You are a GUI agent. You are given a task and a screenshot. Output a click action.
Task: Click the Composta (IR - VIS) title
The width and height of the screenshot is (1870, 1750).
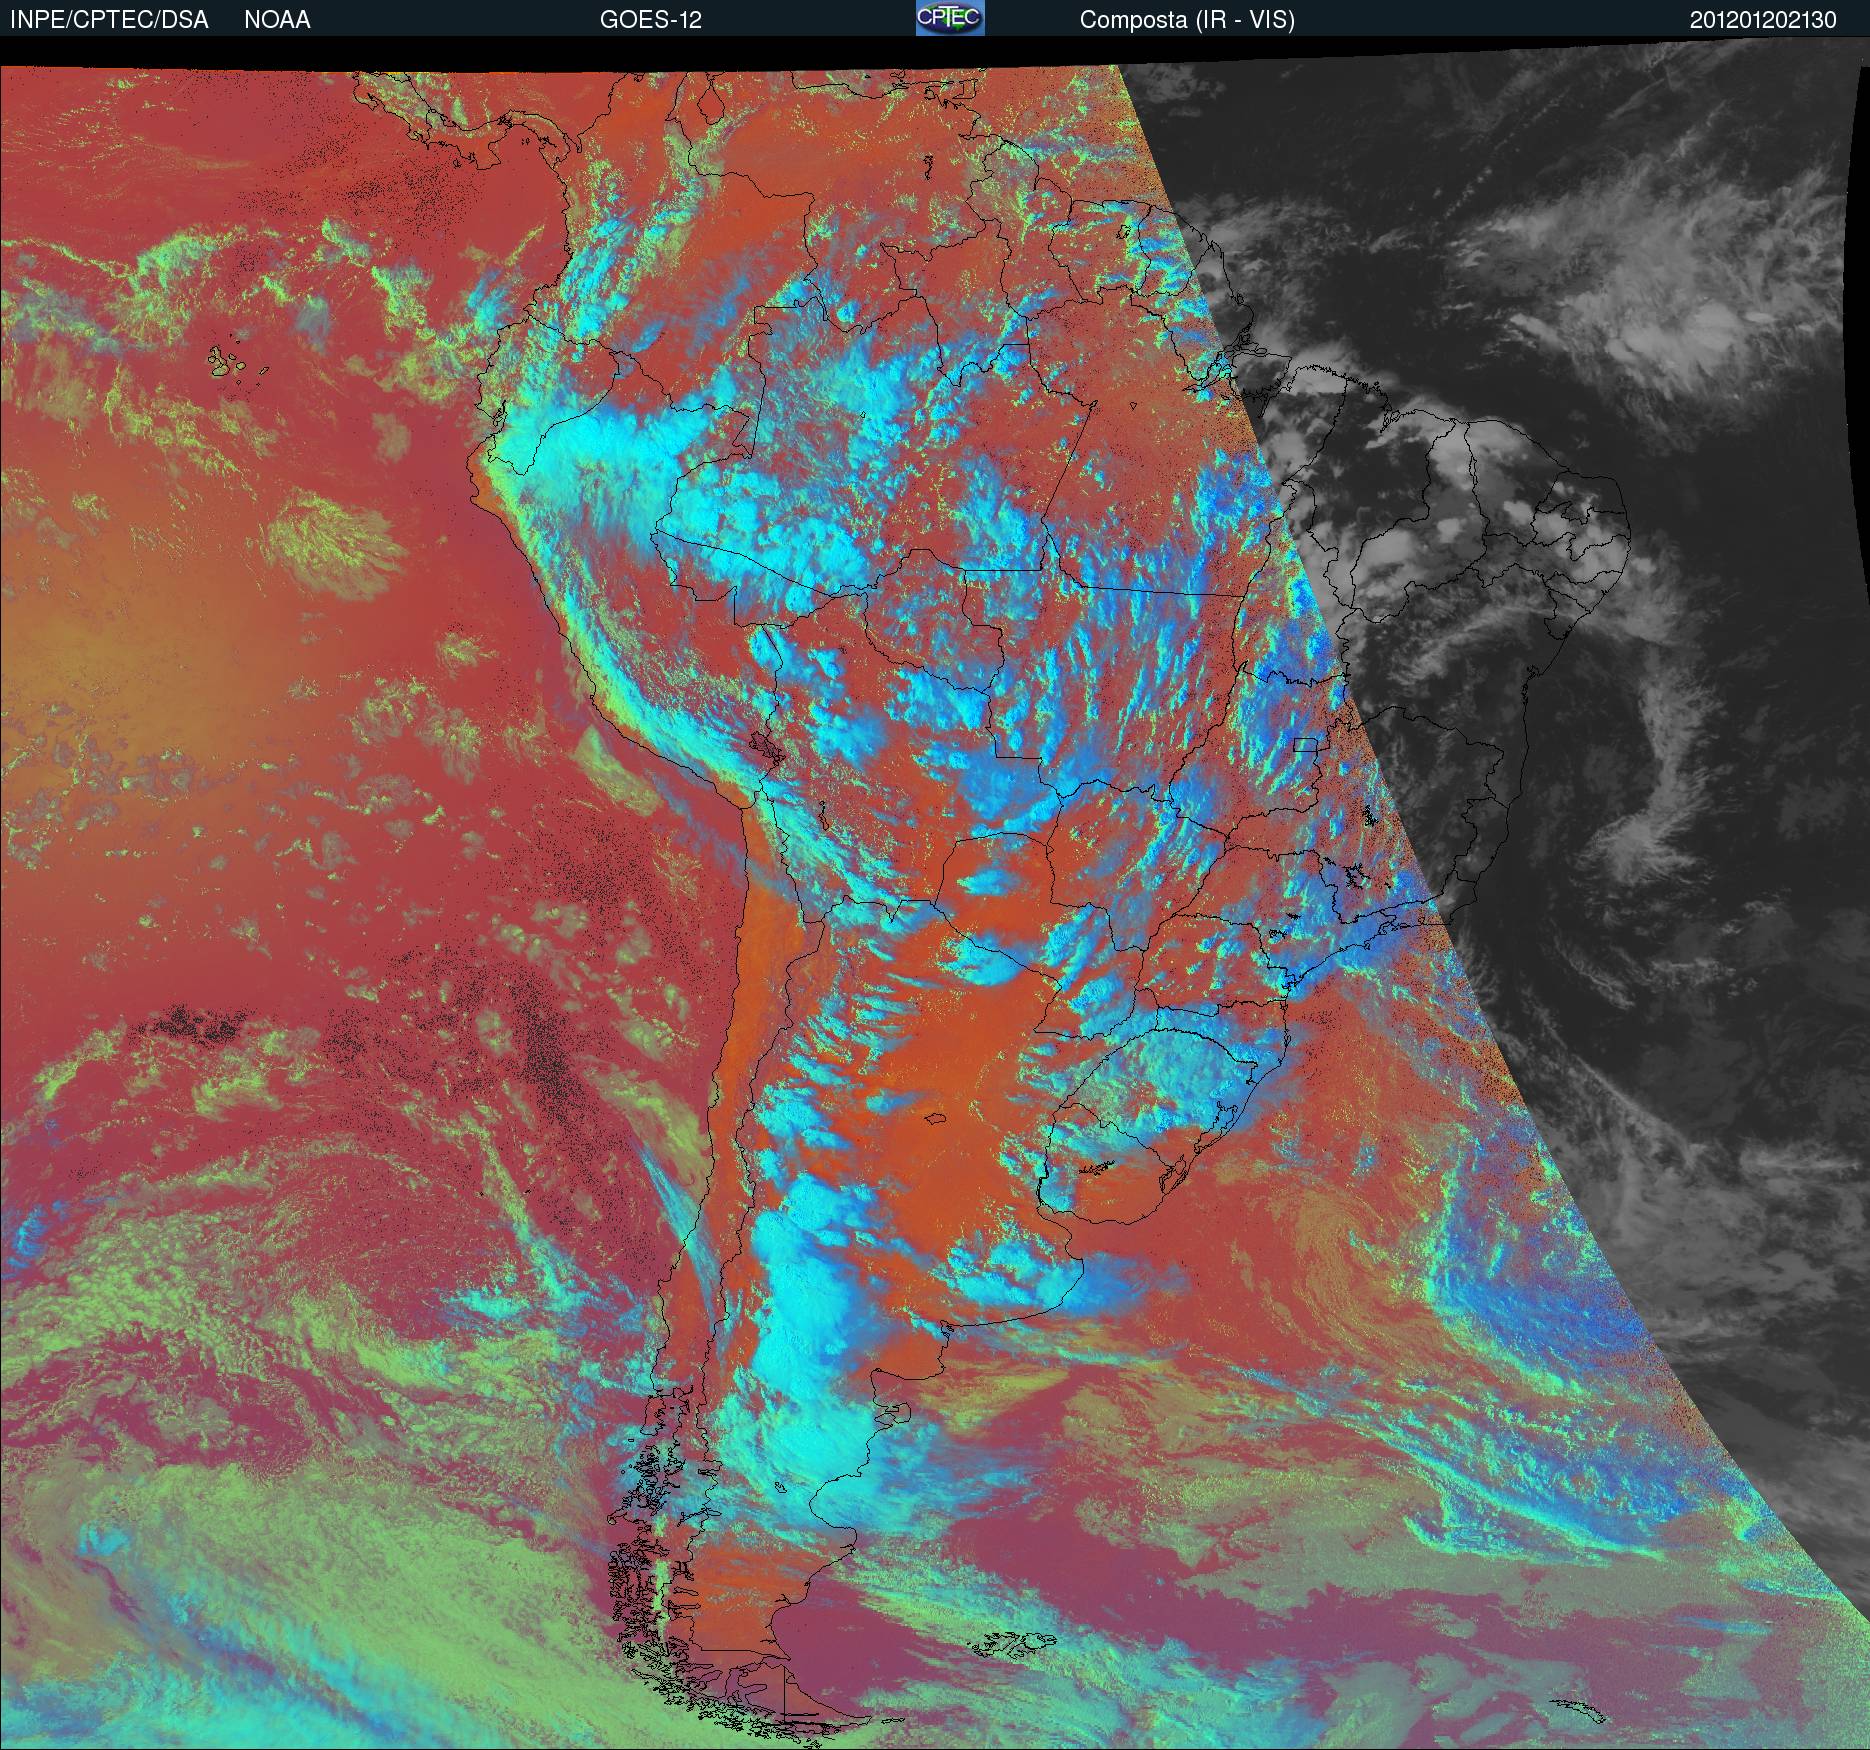point(1187,20)
